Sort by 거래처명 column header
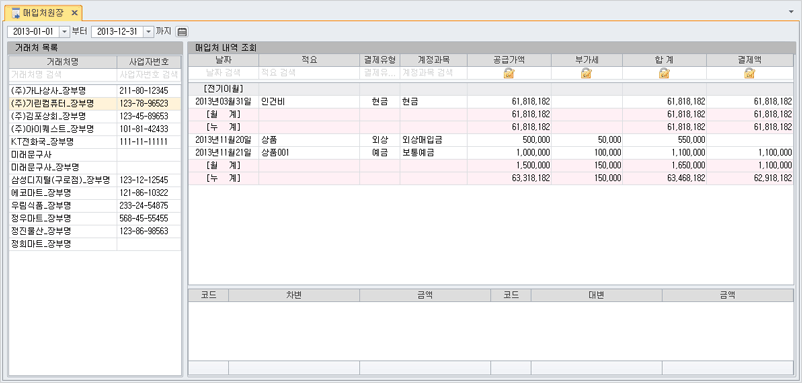Image resolution: width=802 pixels, height=383 pixels. (x=62, y=61)
